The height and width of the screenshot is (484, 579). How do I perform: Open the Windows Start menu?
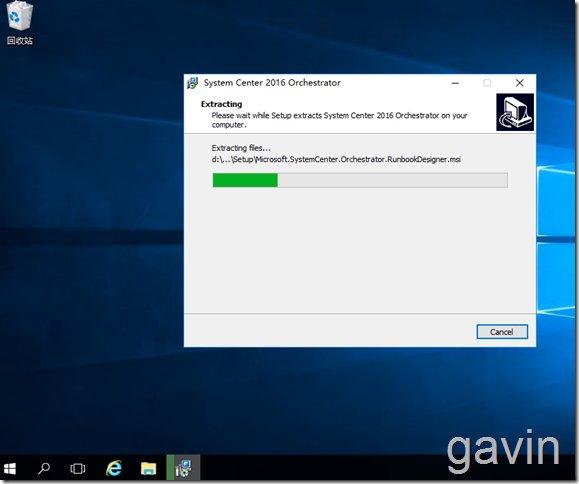tap(10, 468)
